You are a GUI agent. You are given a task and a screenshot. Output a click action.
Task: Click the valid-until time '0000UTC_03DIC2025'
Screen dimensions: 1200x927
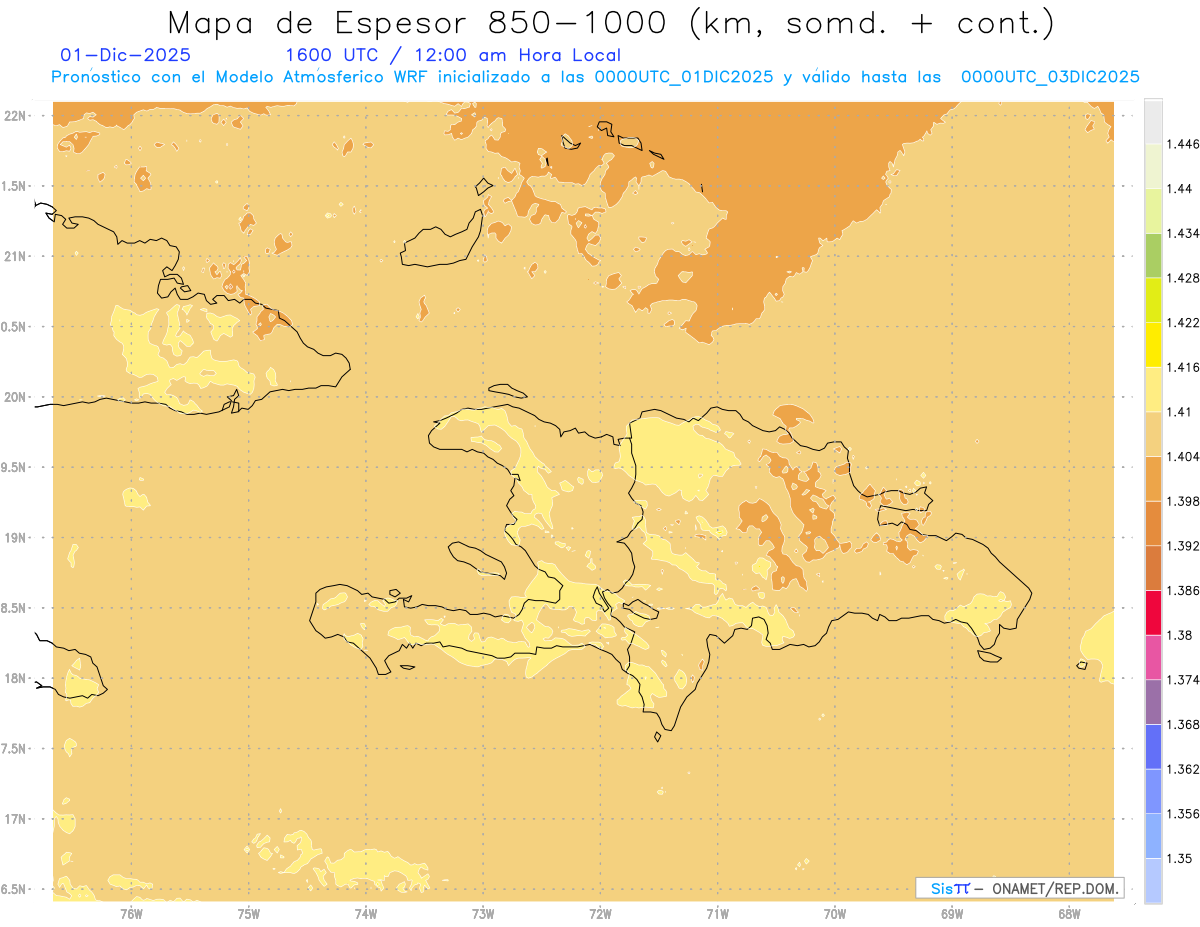pos(1050,77)
